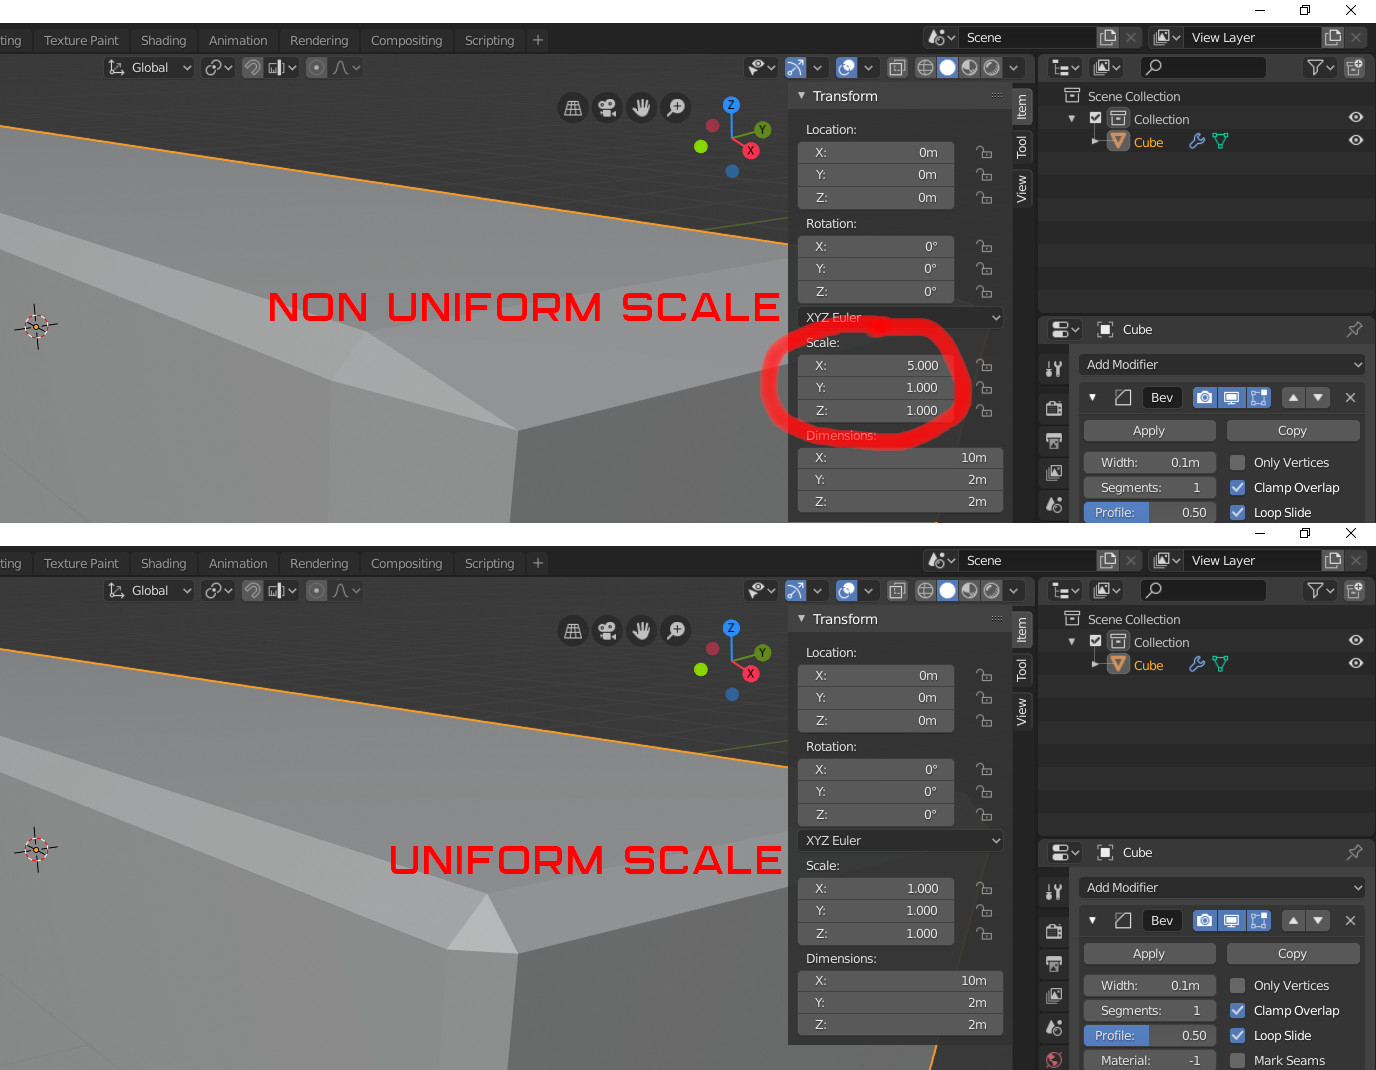The width and height of the screenshot is (1376, 1070).
Task: Click the Bevel Width slider in lower window
Action: [x=1149, y=985]
